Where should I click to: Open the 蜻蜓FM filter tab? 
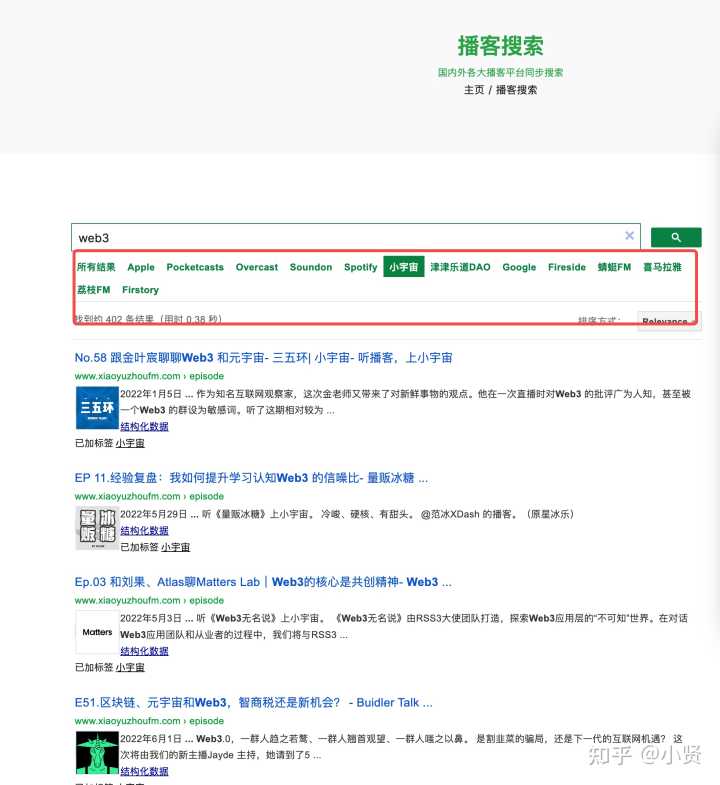614,267
